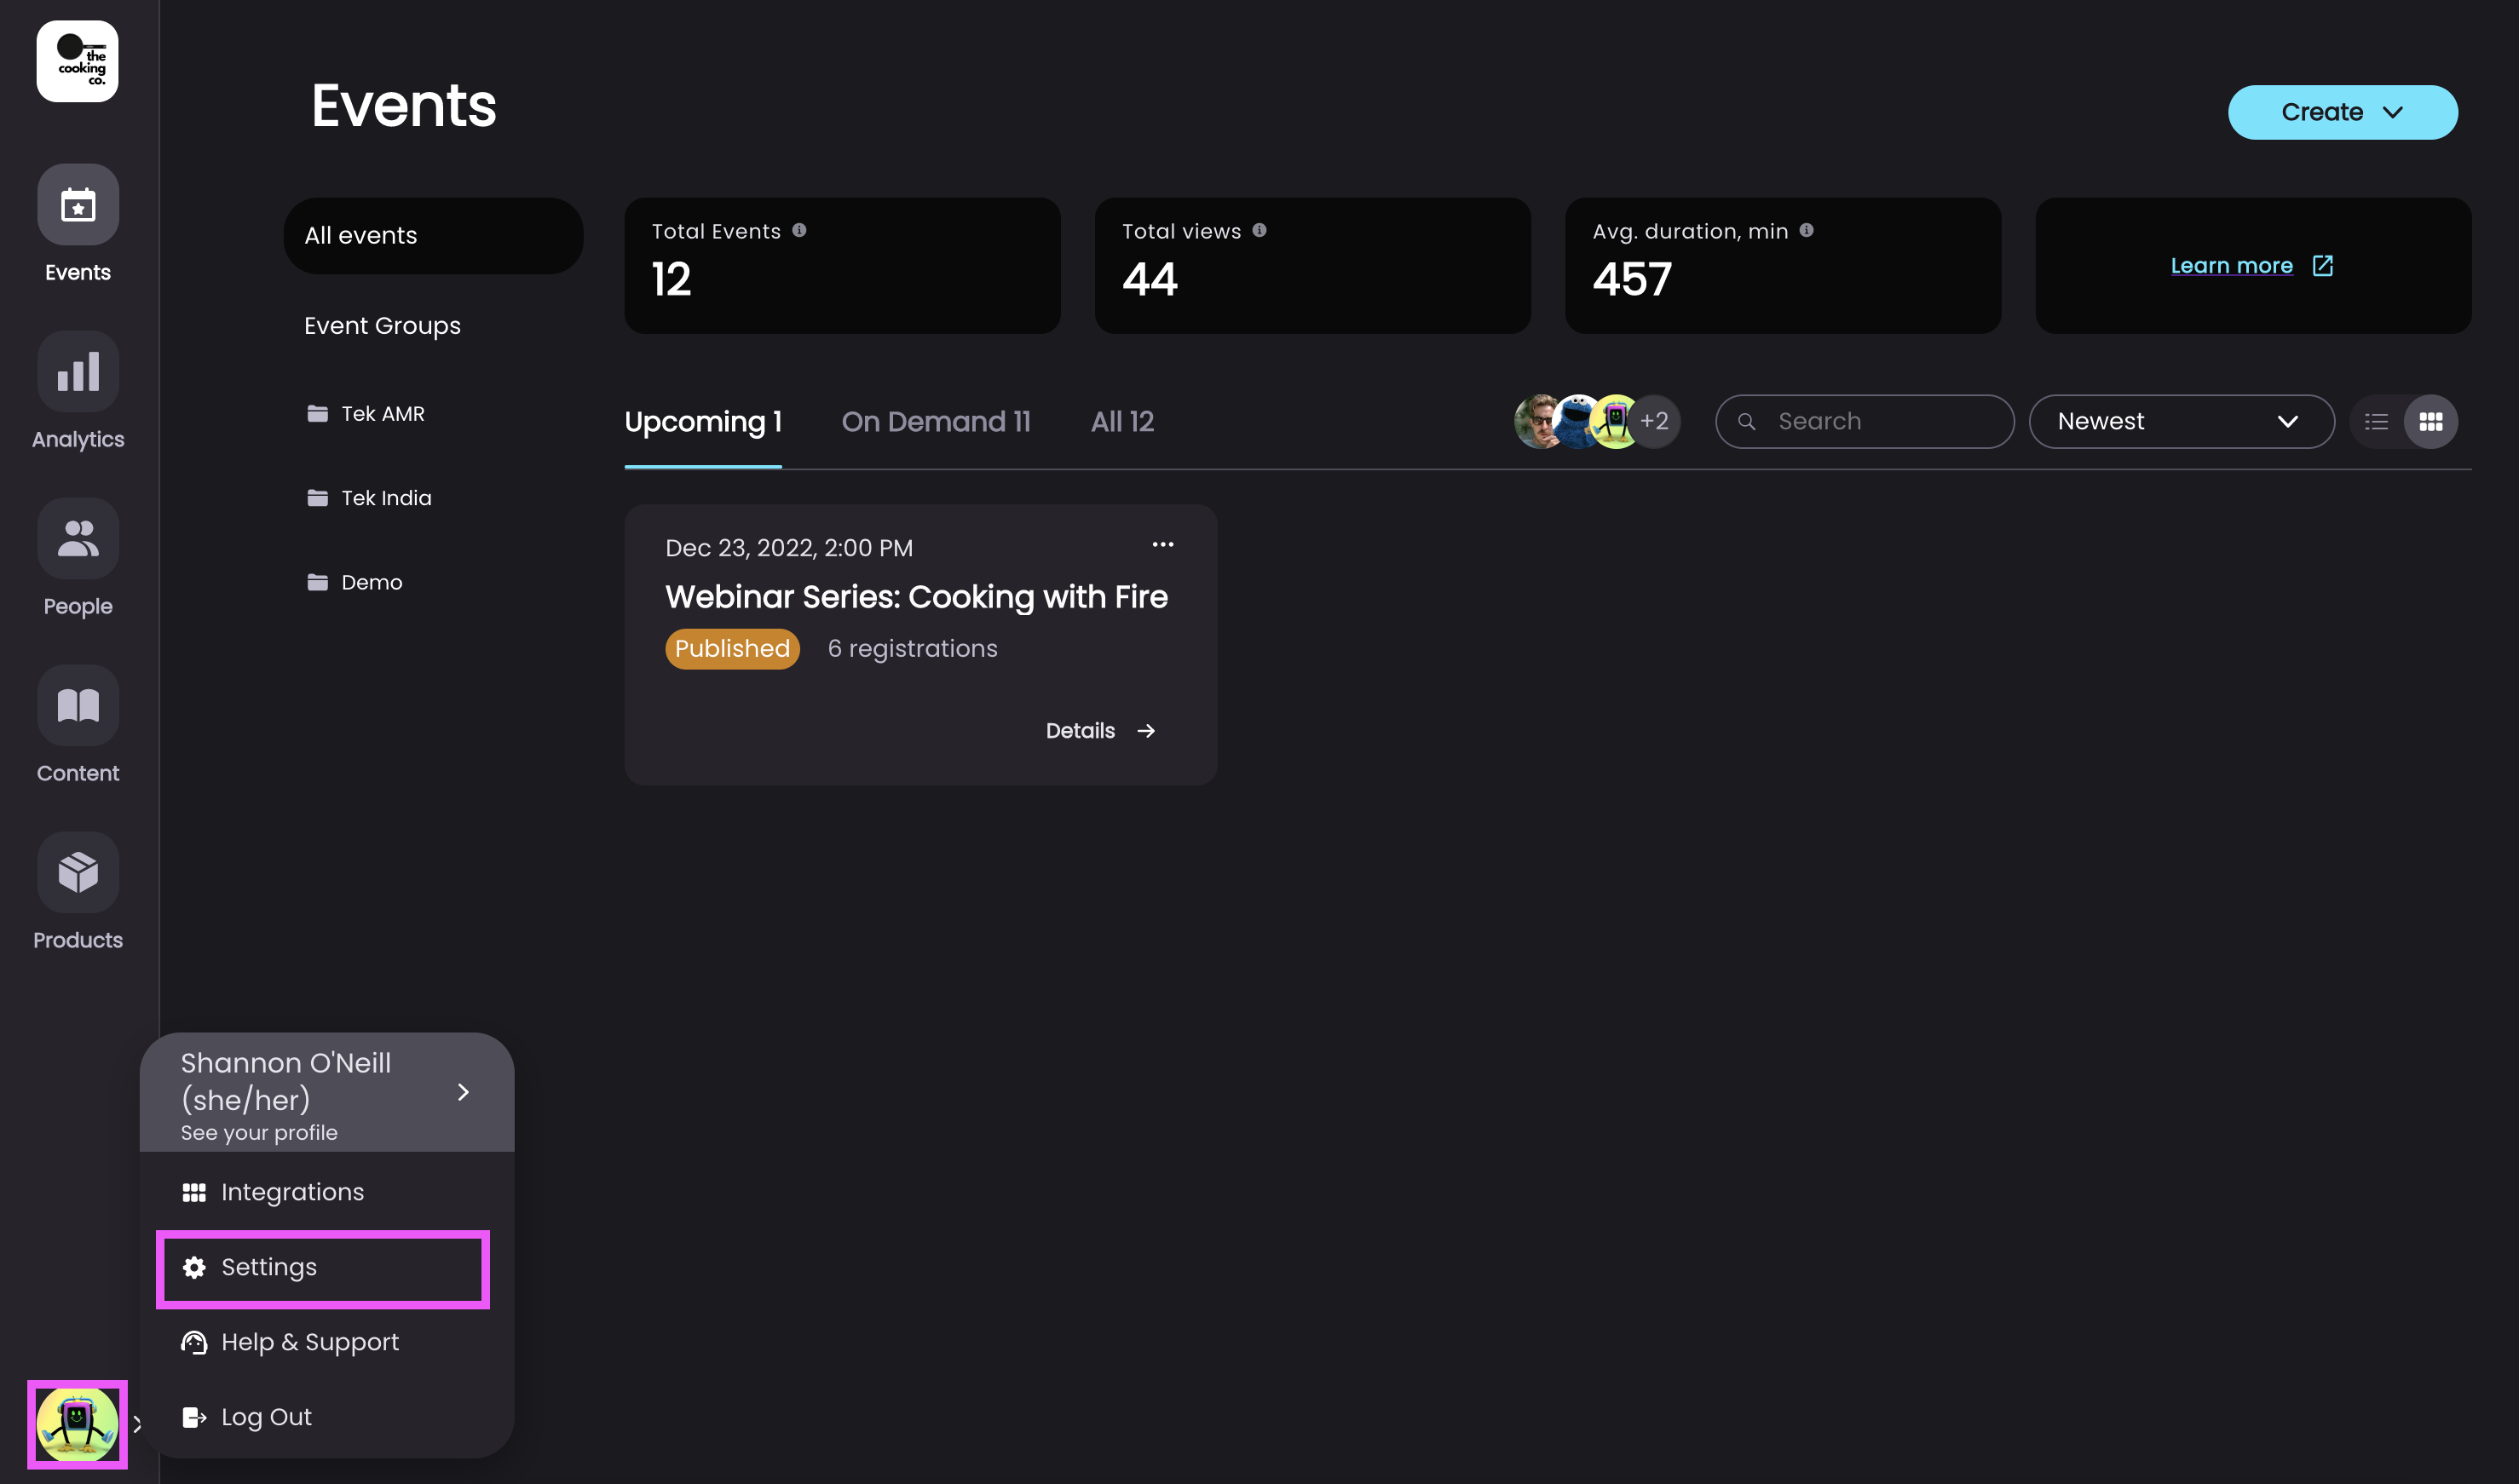
Task: Open the Content book icon
Action: pos(78,706)
